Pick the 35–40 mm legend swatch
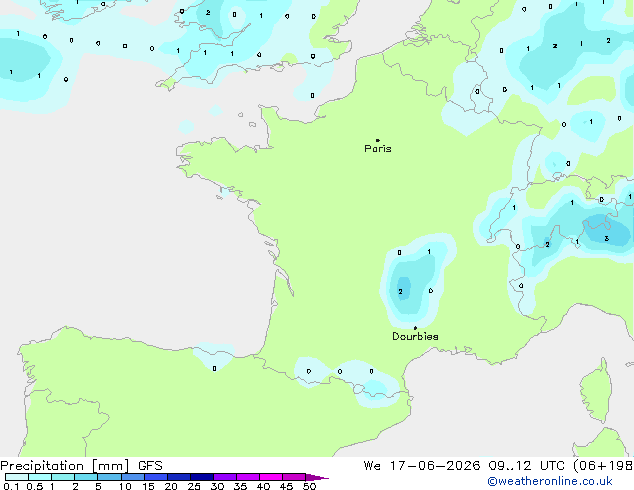Screen dimensions: 634x490 [247, 477]
